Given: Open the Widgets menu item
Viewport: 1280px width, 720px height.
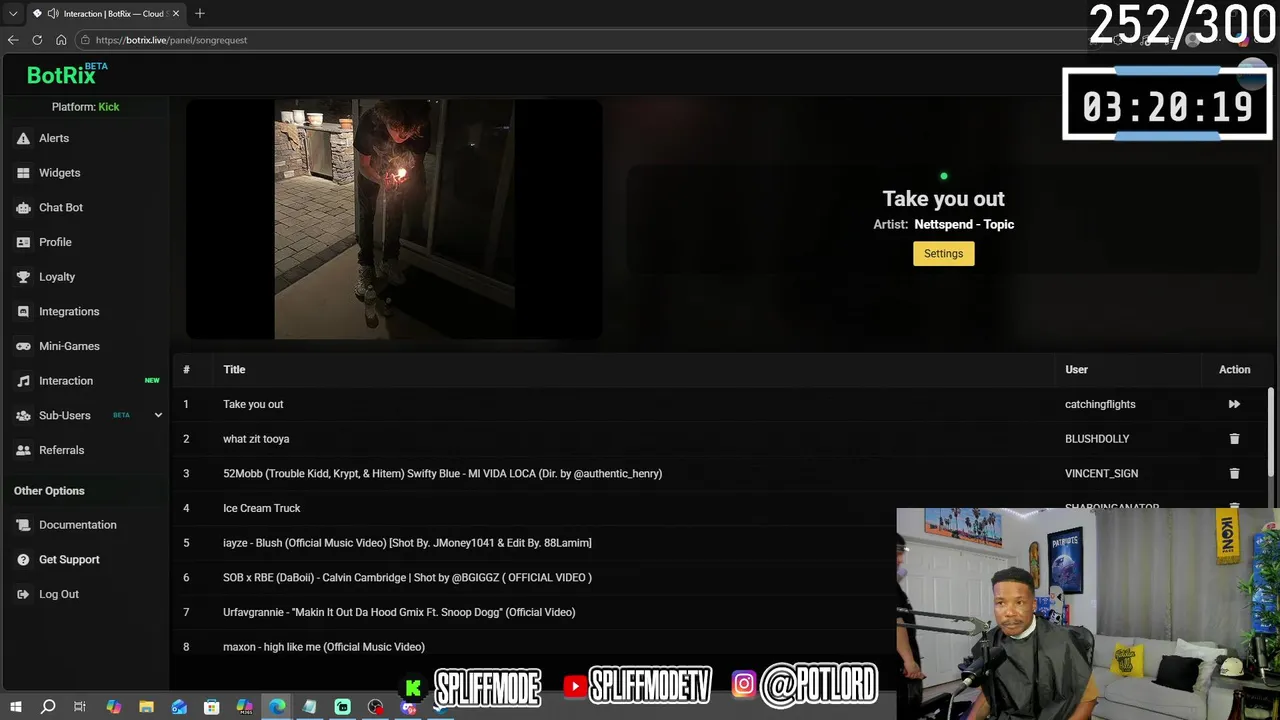Looking at the screenshot, I should point(59,173).
